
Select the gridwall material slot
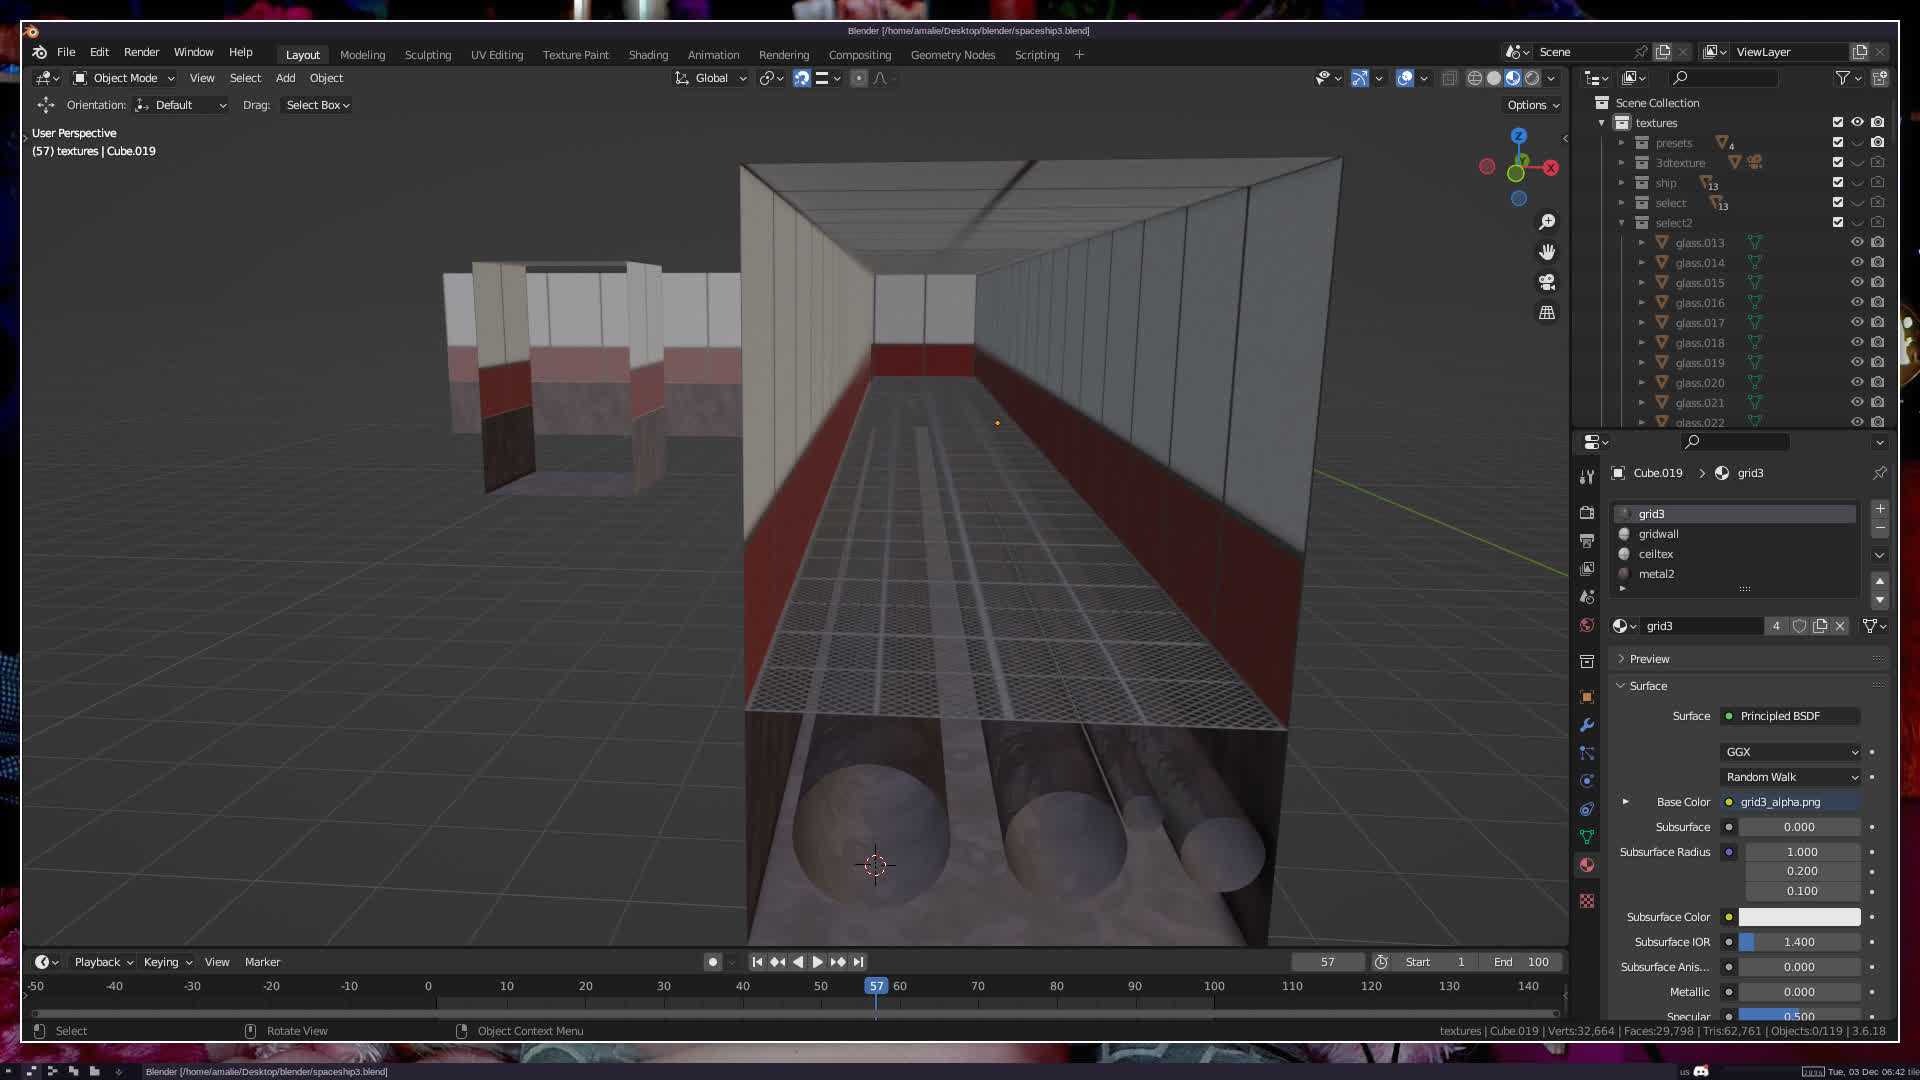pyautogui.click(x=1658, y=534)
